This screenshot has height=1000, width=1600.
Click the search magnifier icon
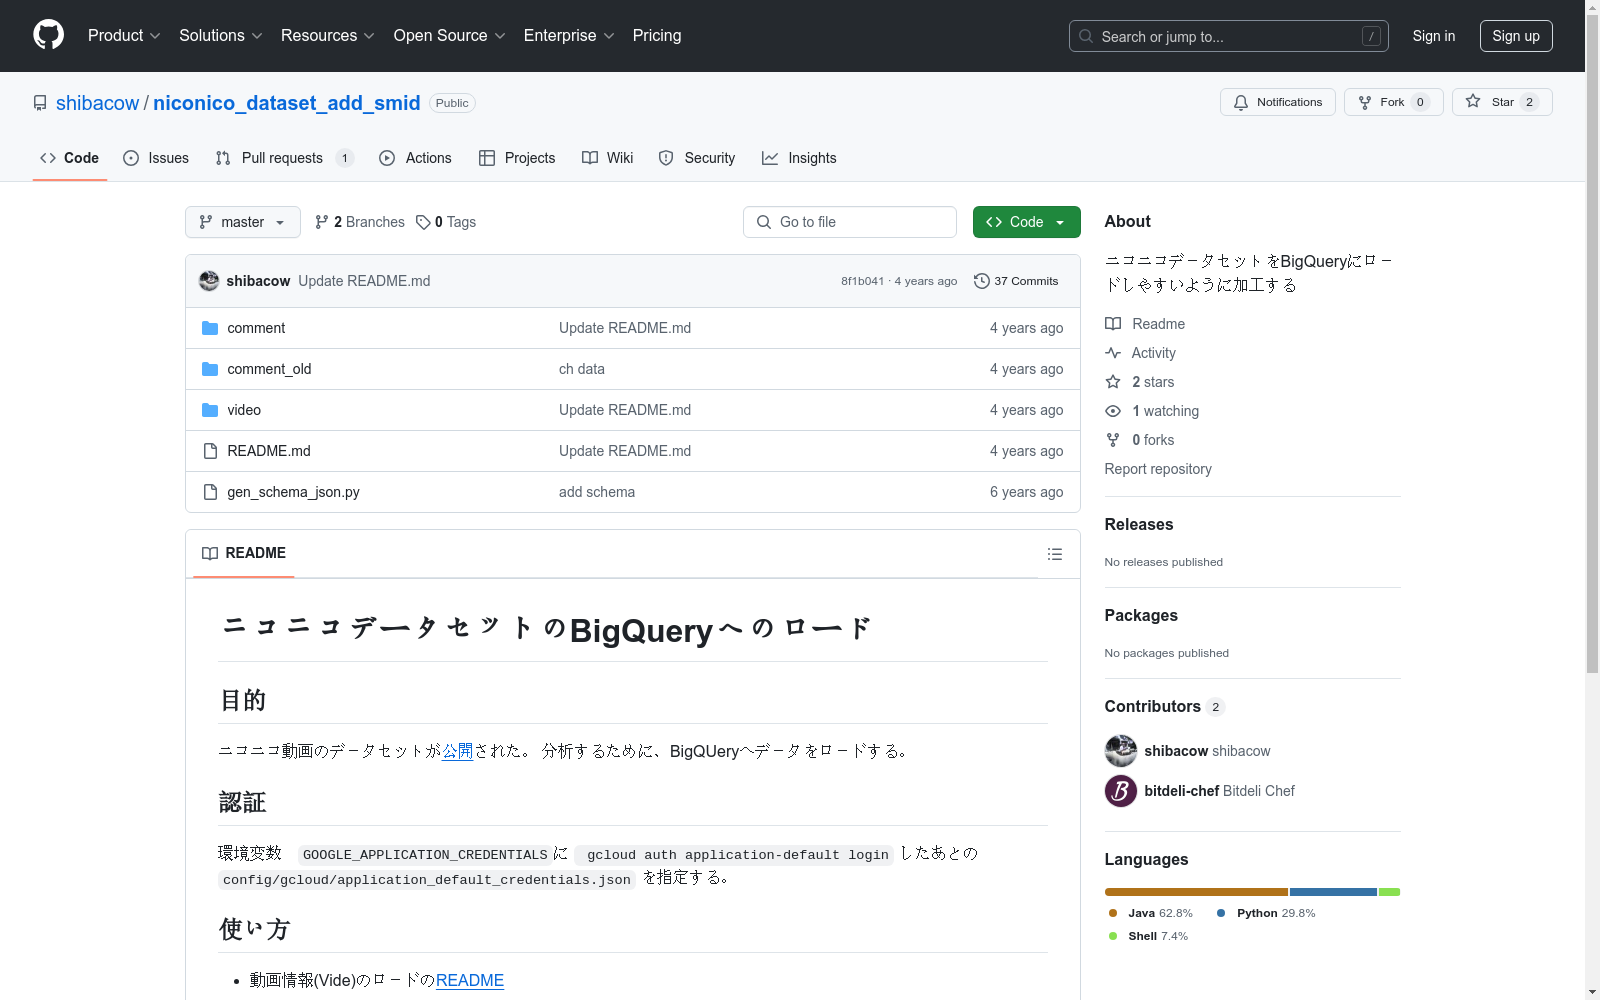[x=1086, y=36]
